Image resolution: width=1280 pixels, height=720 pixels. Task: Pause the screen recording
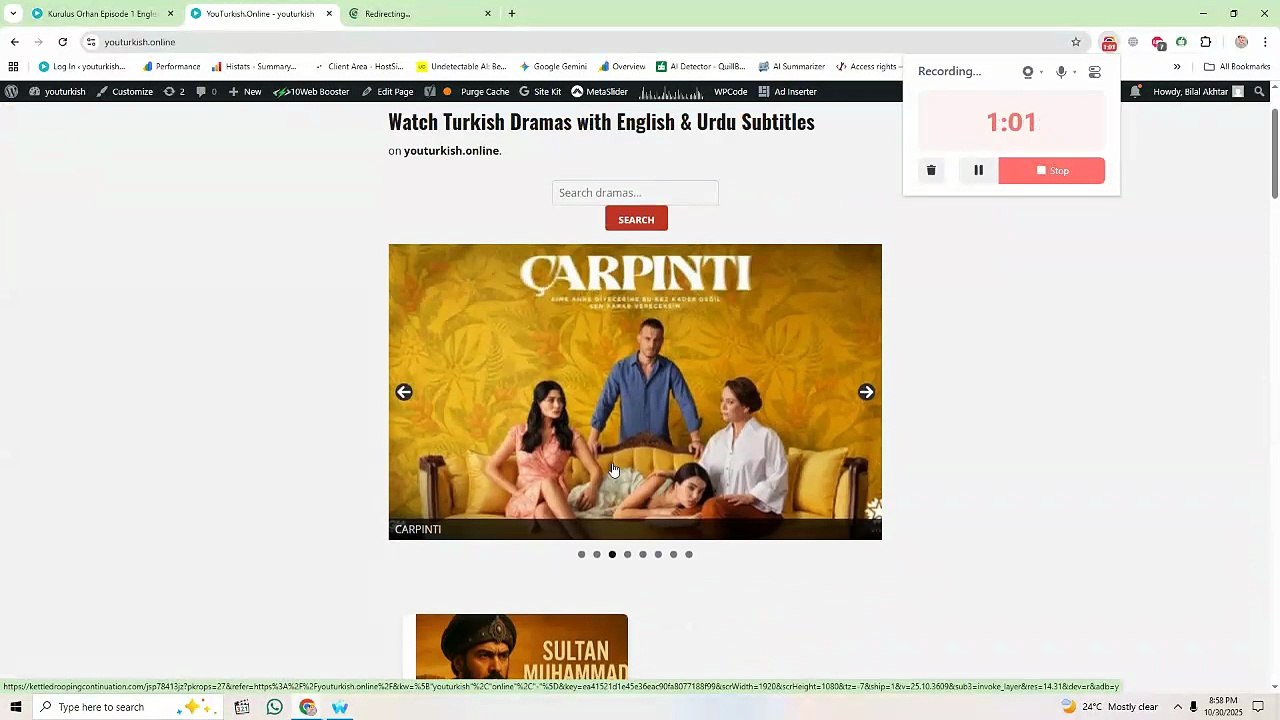[978, 170]
